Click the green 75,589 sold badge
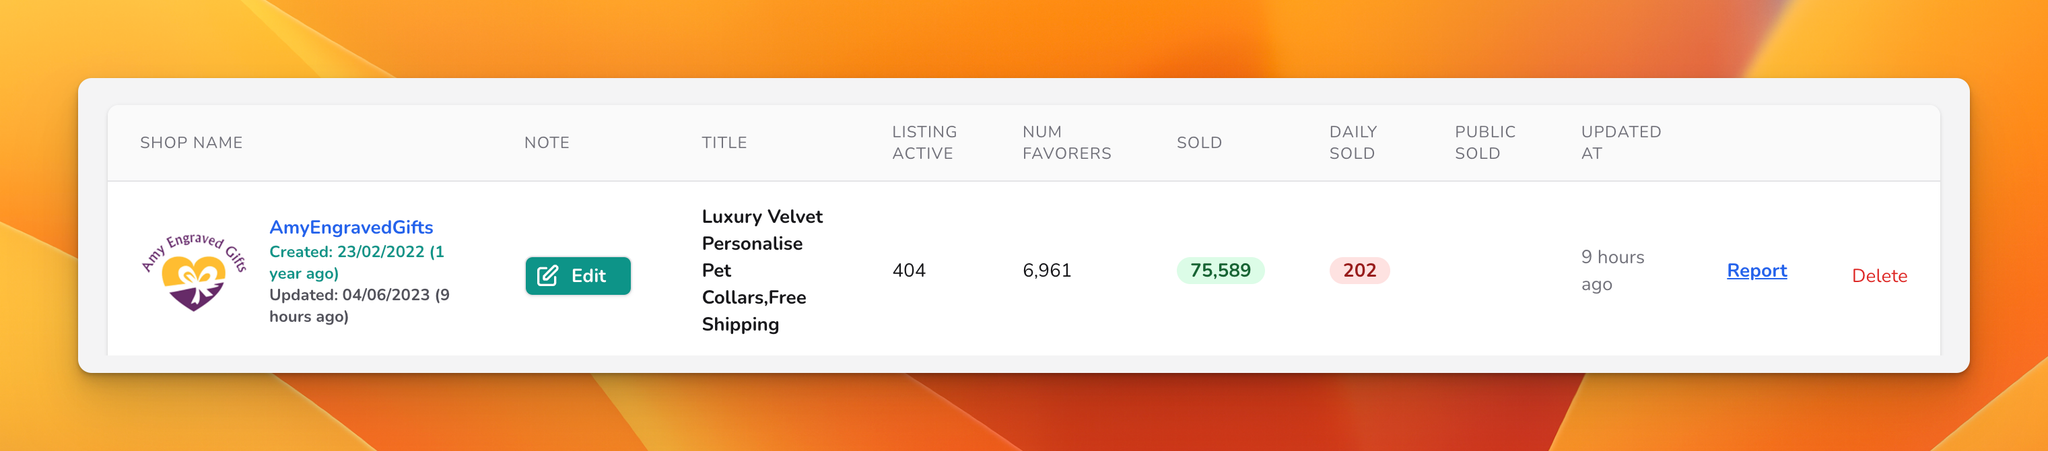The image size is (2048, 451). pos(1220,270)
